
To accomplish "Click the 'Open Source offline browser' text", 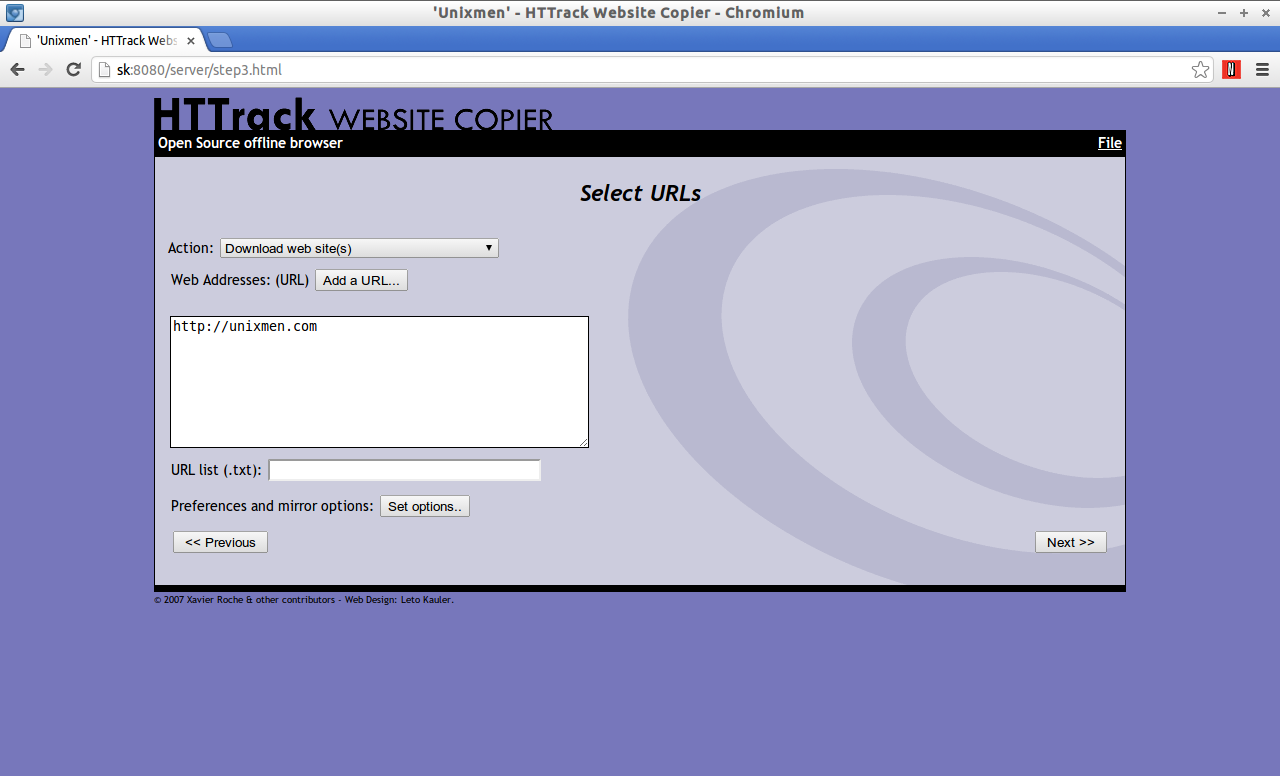I will click(x=250, y=143).
